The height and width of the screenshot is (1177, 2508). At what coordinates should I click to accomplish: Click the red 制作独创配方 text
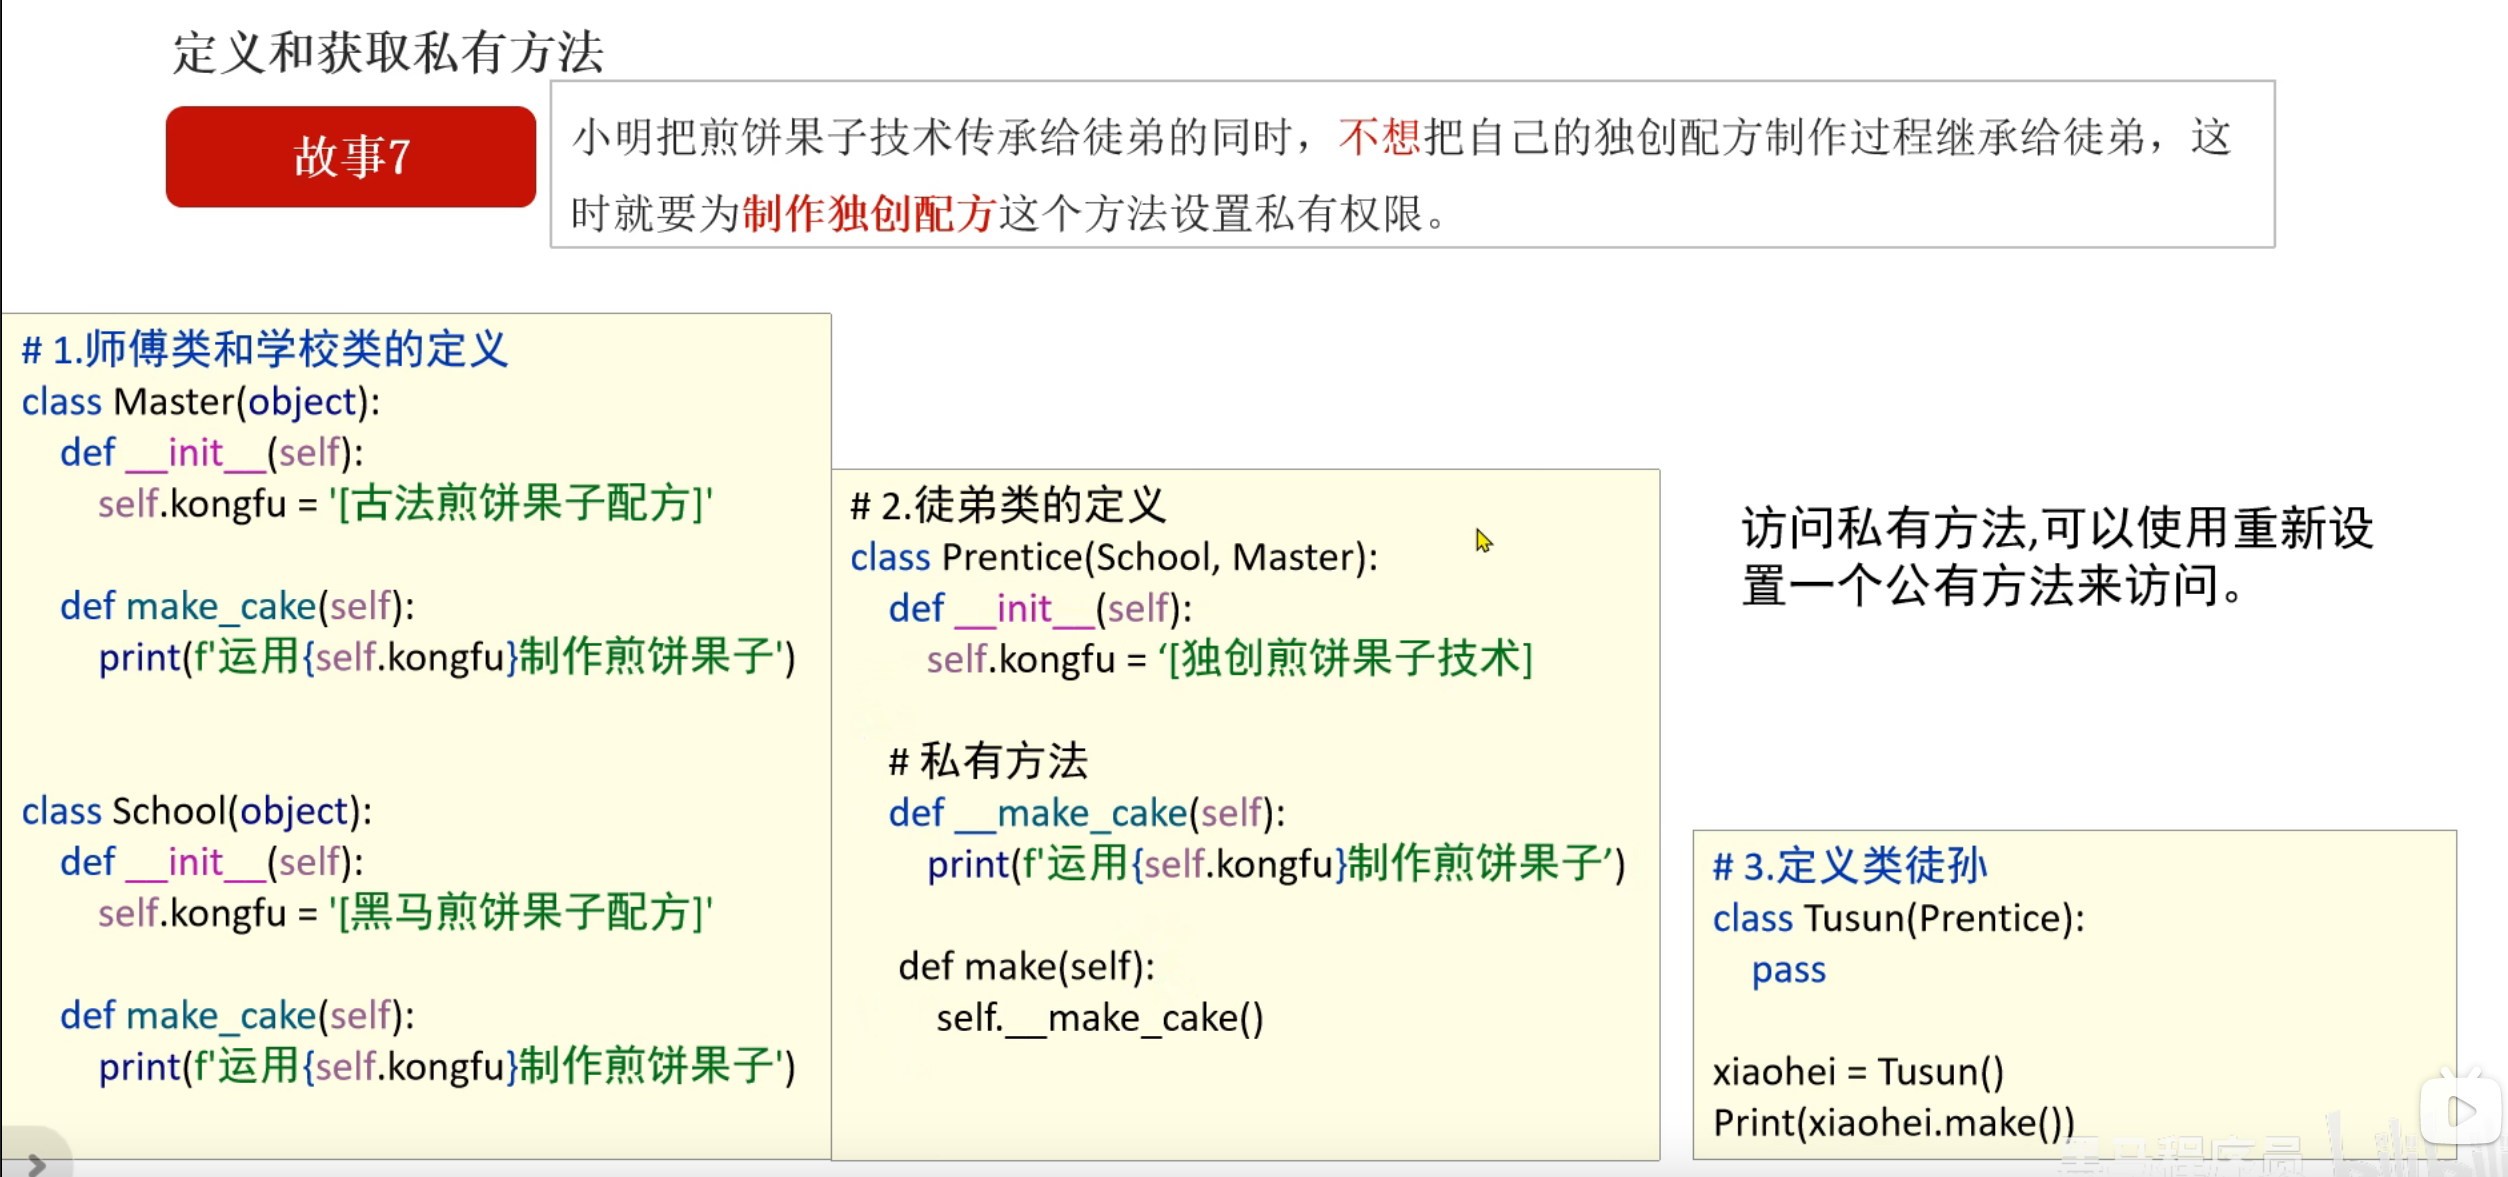868,213
